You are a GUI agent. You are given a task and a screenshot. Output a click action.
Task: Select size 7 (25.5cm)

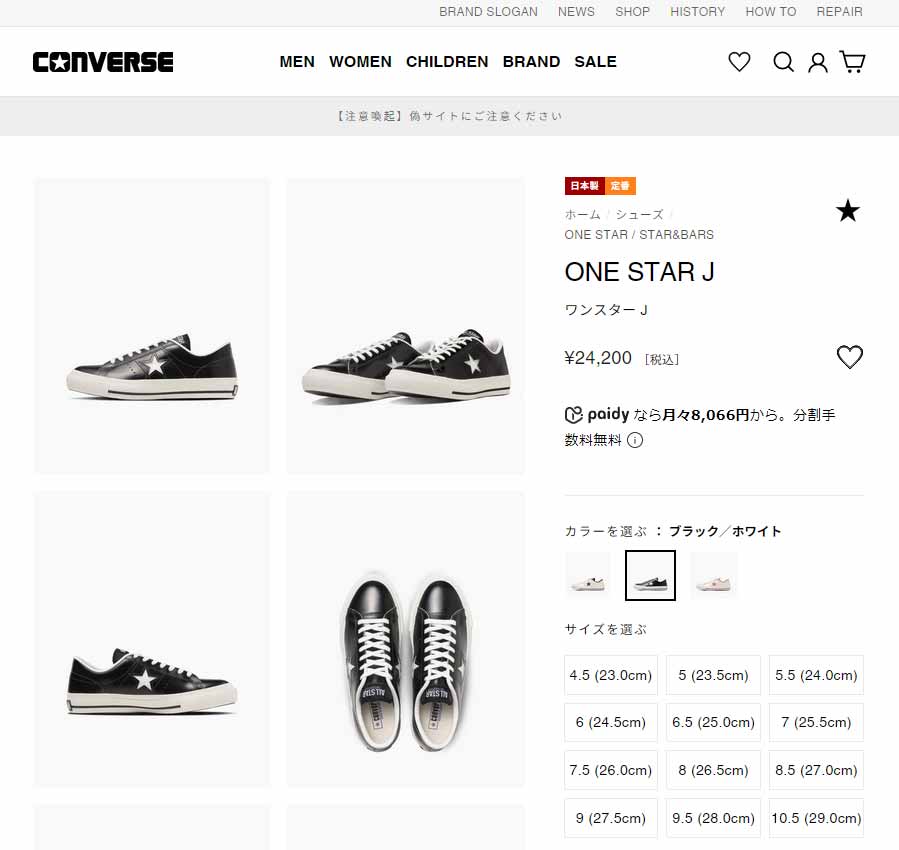pyautogui.click(x=816, y=722)
